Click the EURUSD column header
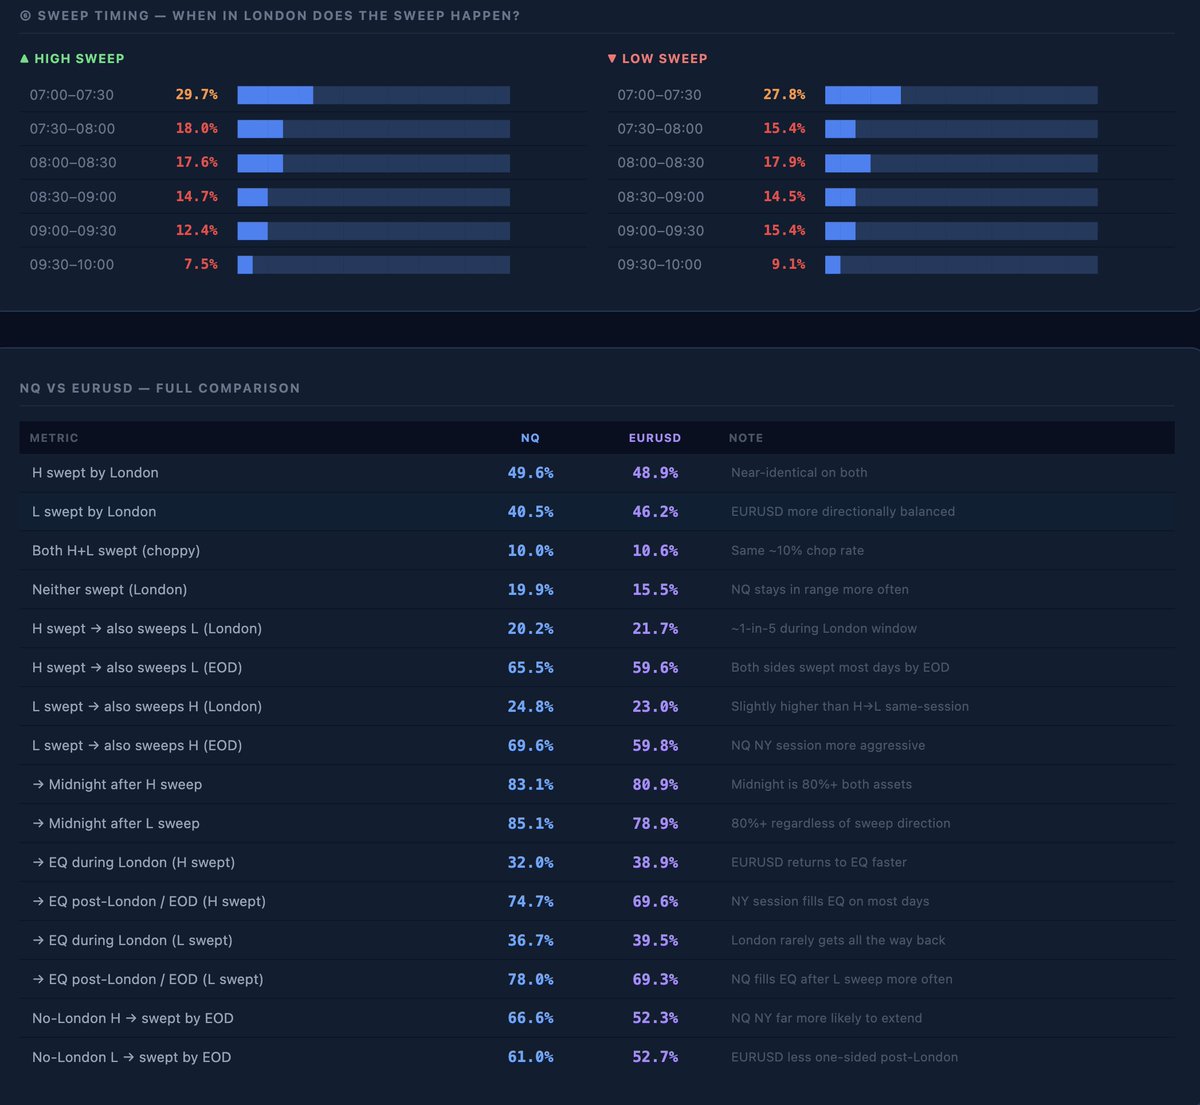The height and width of the screenshot is (1105, 1200). pyautogui.click(x=655, y=438)
